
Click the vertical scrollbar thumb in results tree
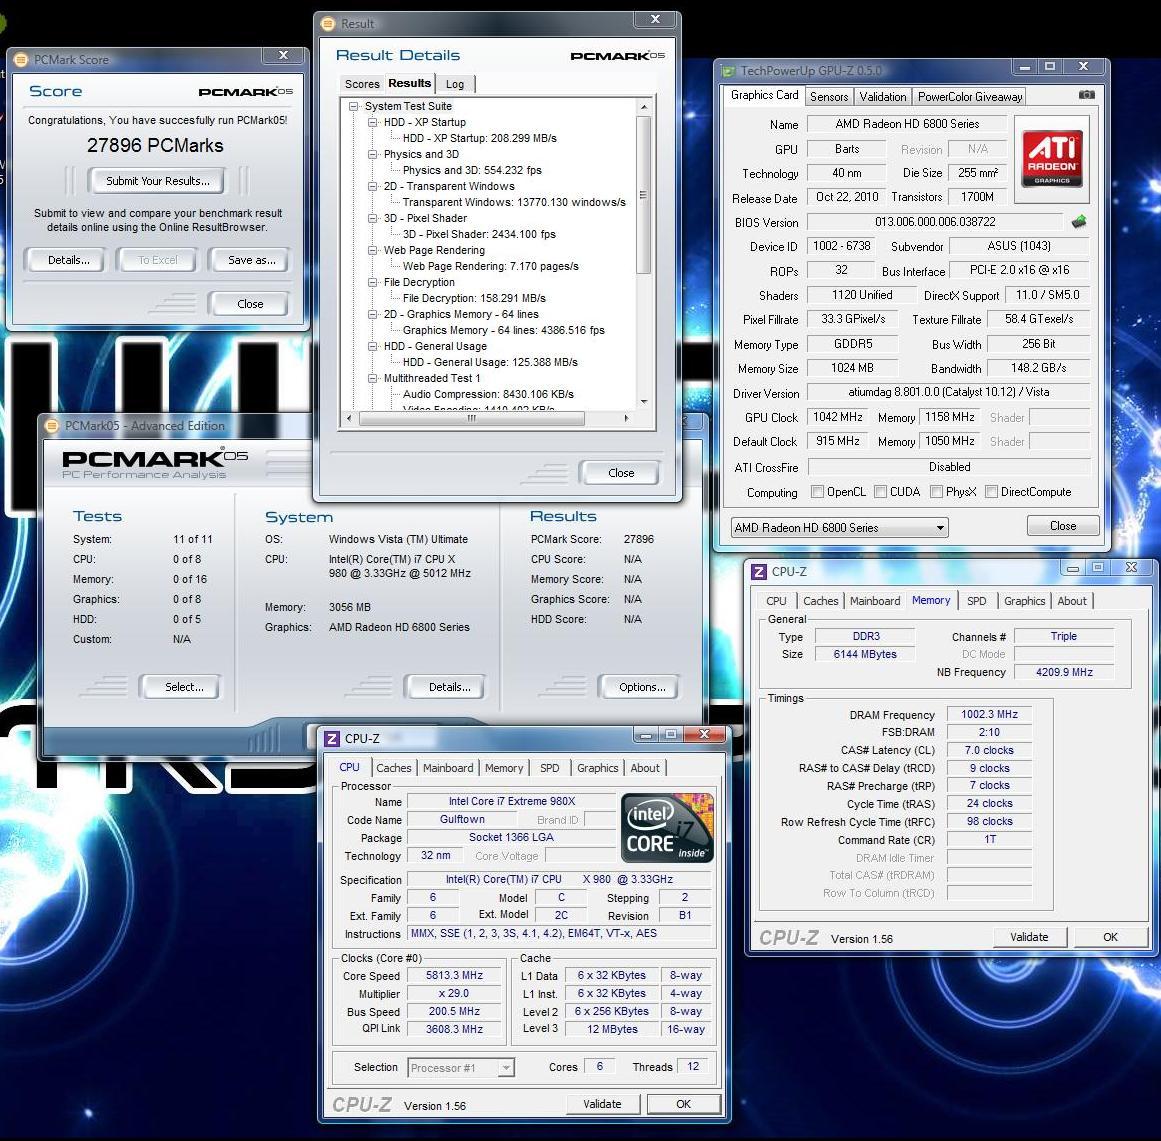point(643,195)
